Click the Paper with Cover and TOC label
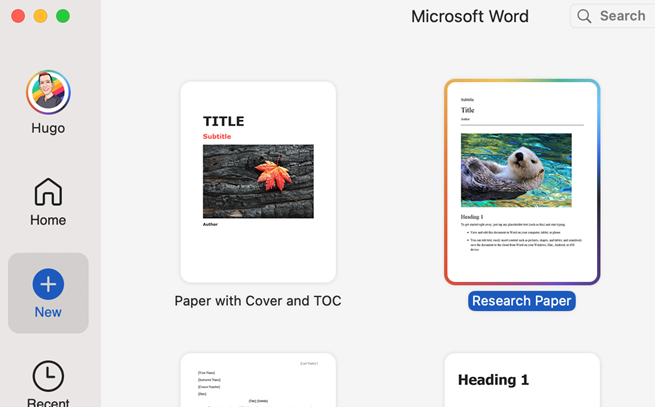The height and width of the screenshot is (407, 655). 258,301
